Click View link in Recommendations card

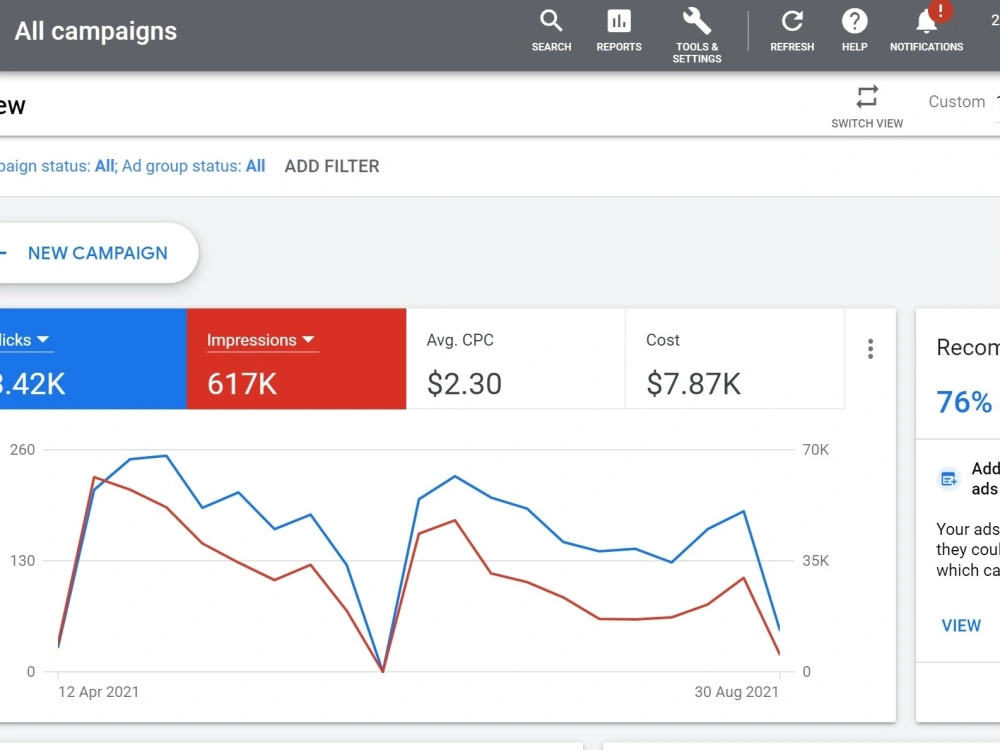tap(960, 626)
